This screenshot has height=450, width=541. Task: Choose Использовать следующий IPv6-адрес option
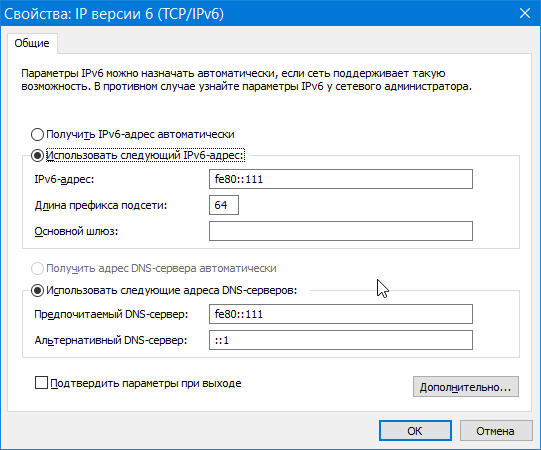[x=37, y=156]
